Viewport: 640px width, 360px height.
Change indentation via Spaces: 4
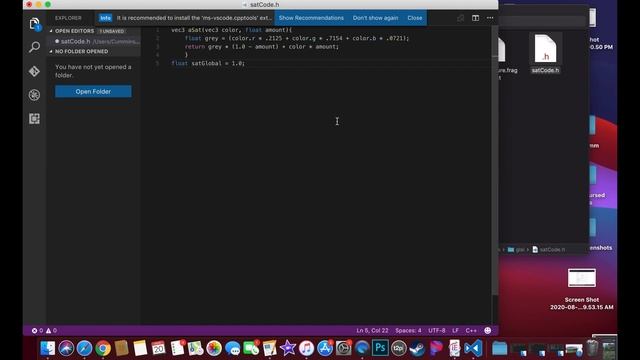coord(408,331)
